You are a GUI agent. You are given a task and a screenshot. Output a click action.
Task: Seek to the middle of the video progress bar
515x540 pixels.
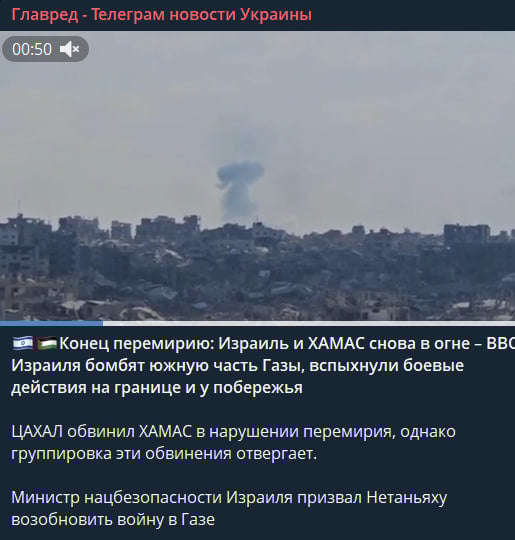click(257, 323)
